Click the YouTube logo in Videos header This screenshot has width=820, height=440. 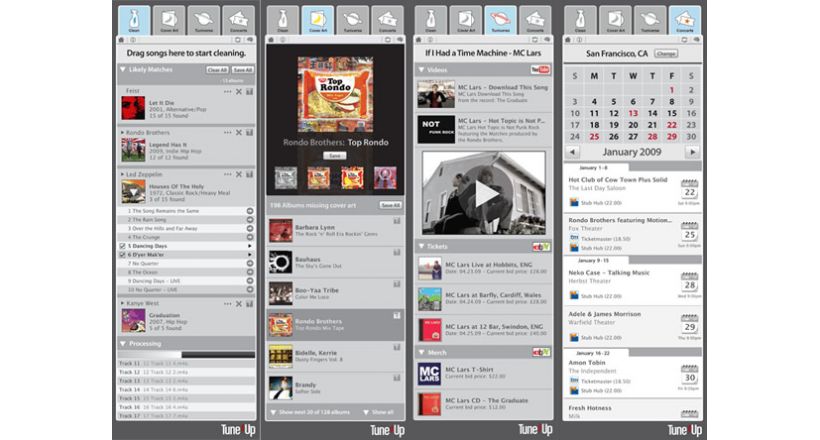point(540,70)
